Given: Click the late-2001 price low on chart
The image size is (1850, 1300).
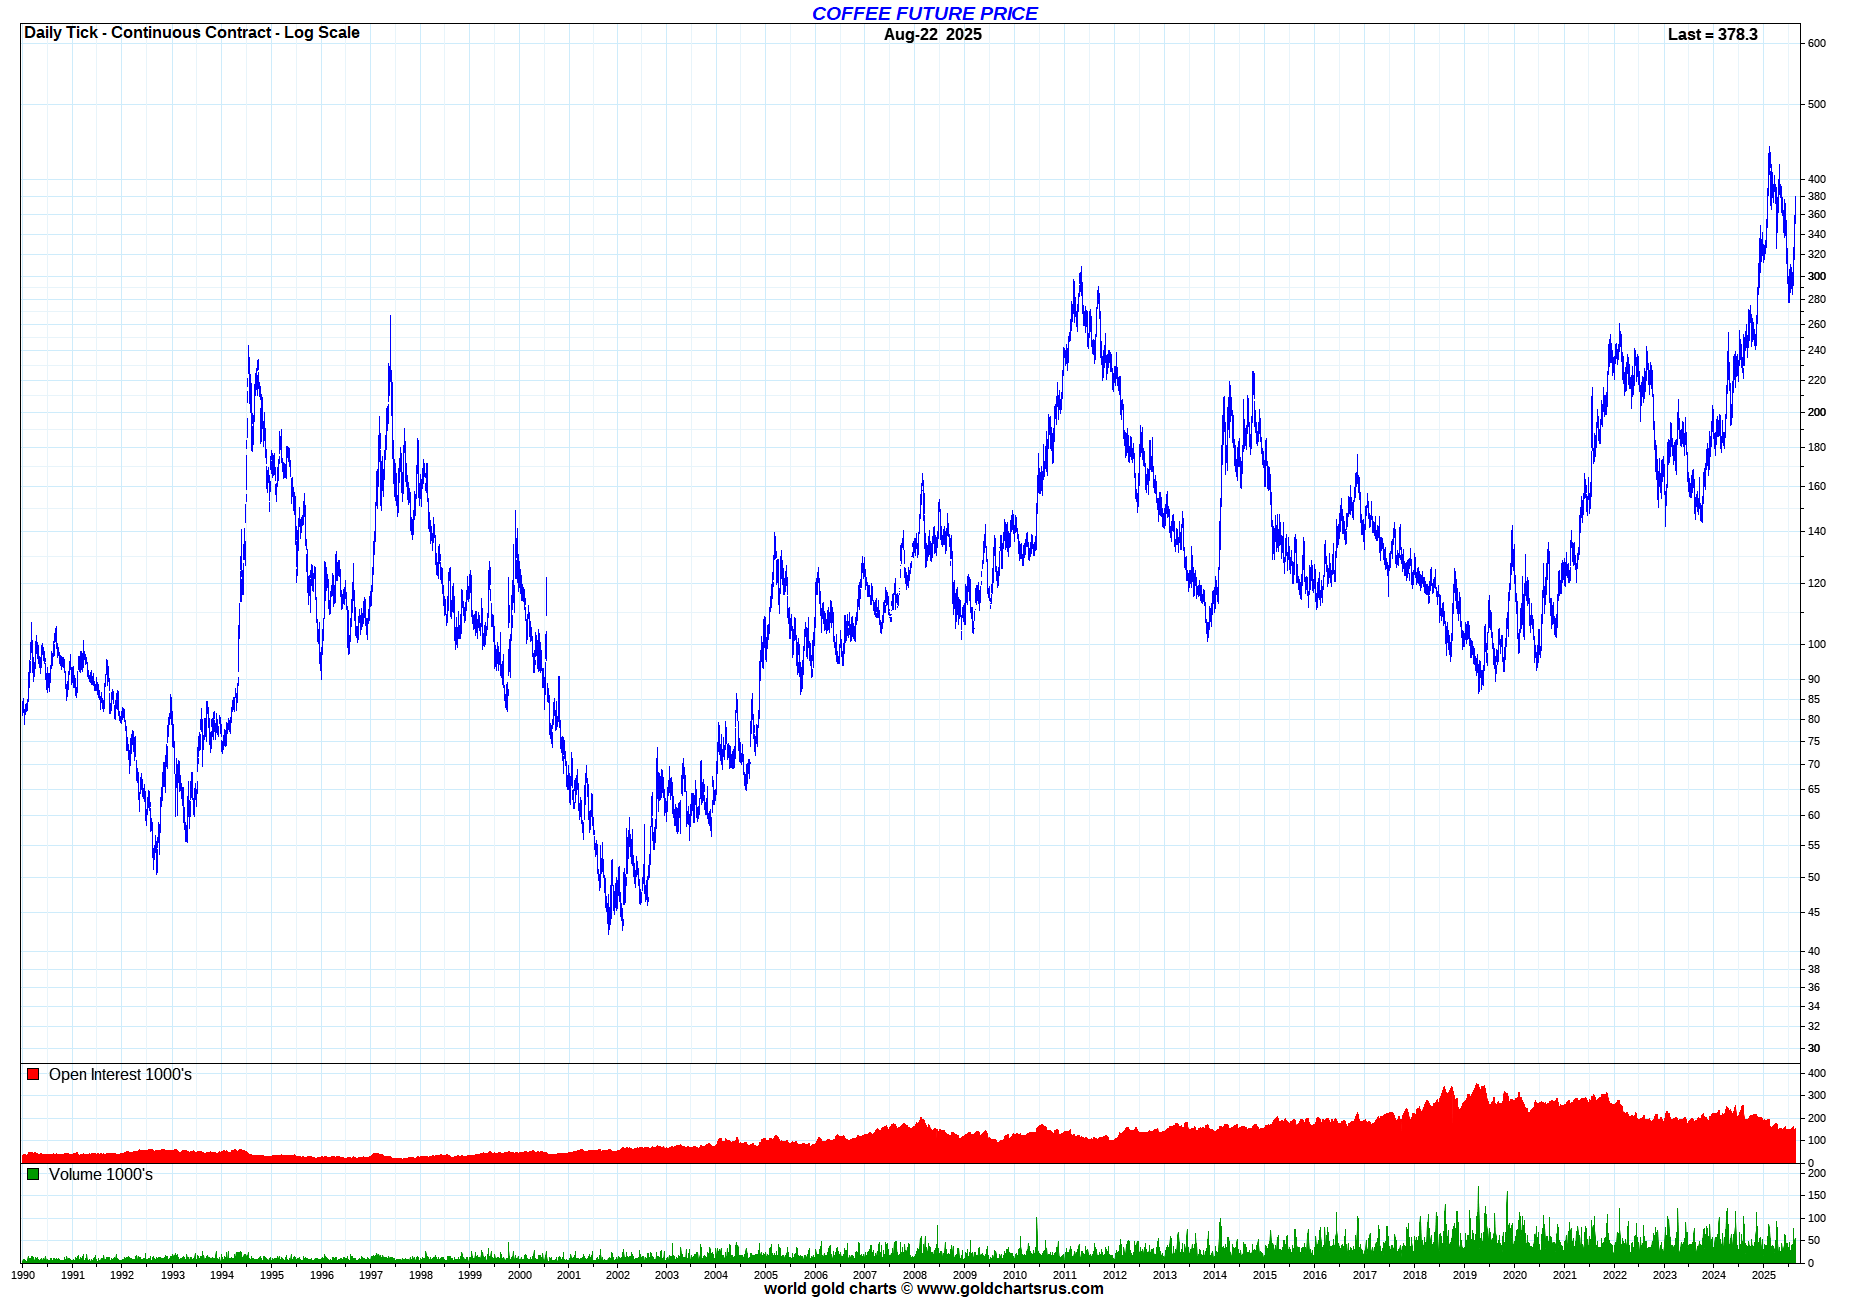Looking at the screenshot, I should pyautogui.click(x=609, y=930).
